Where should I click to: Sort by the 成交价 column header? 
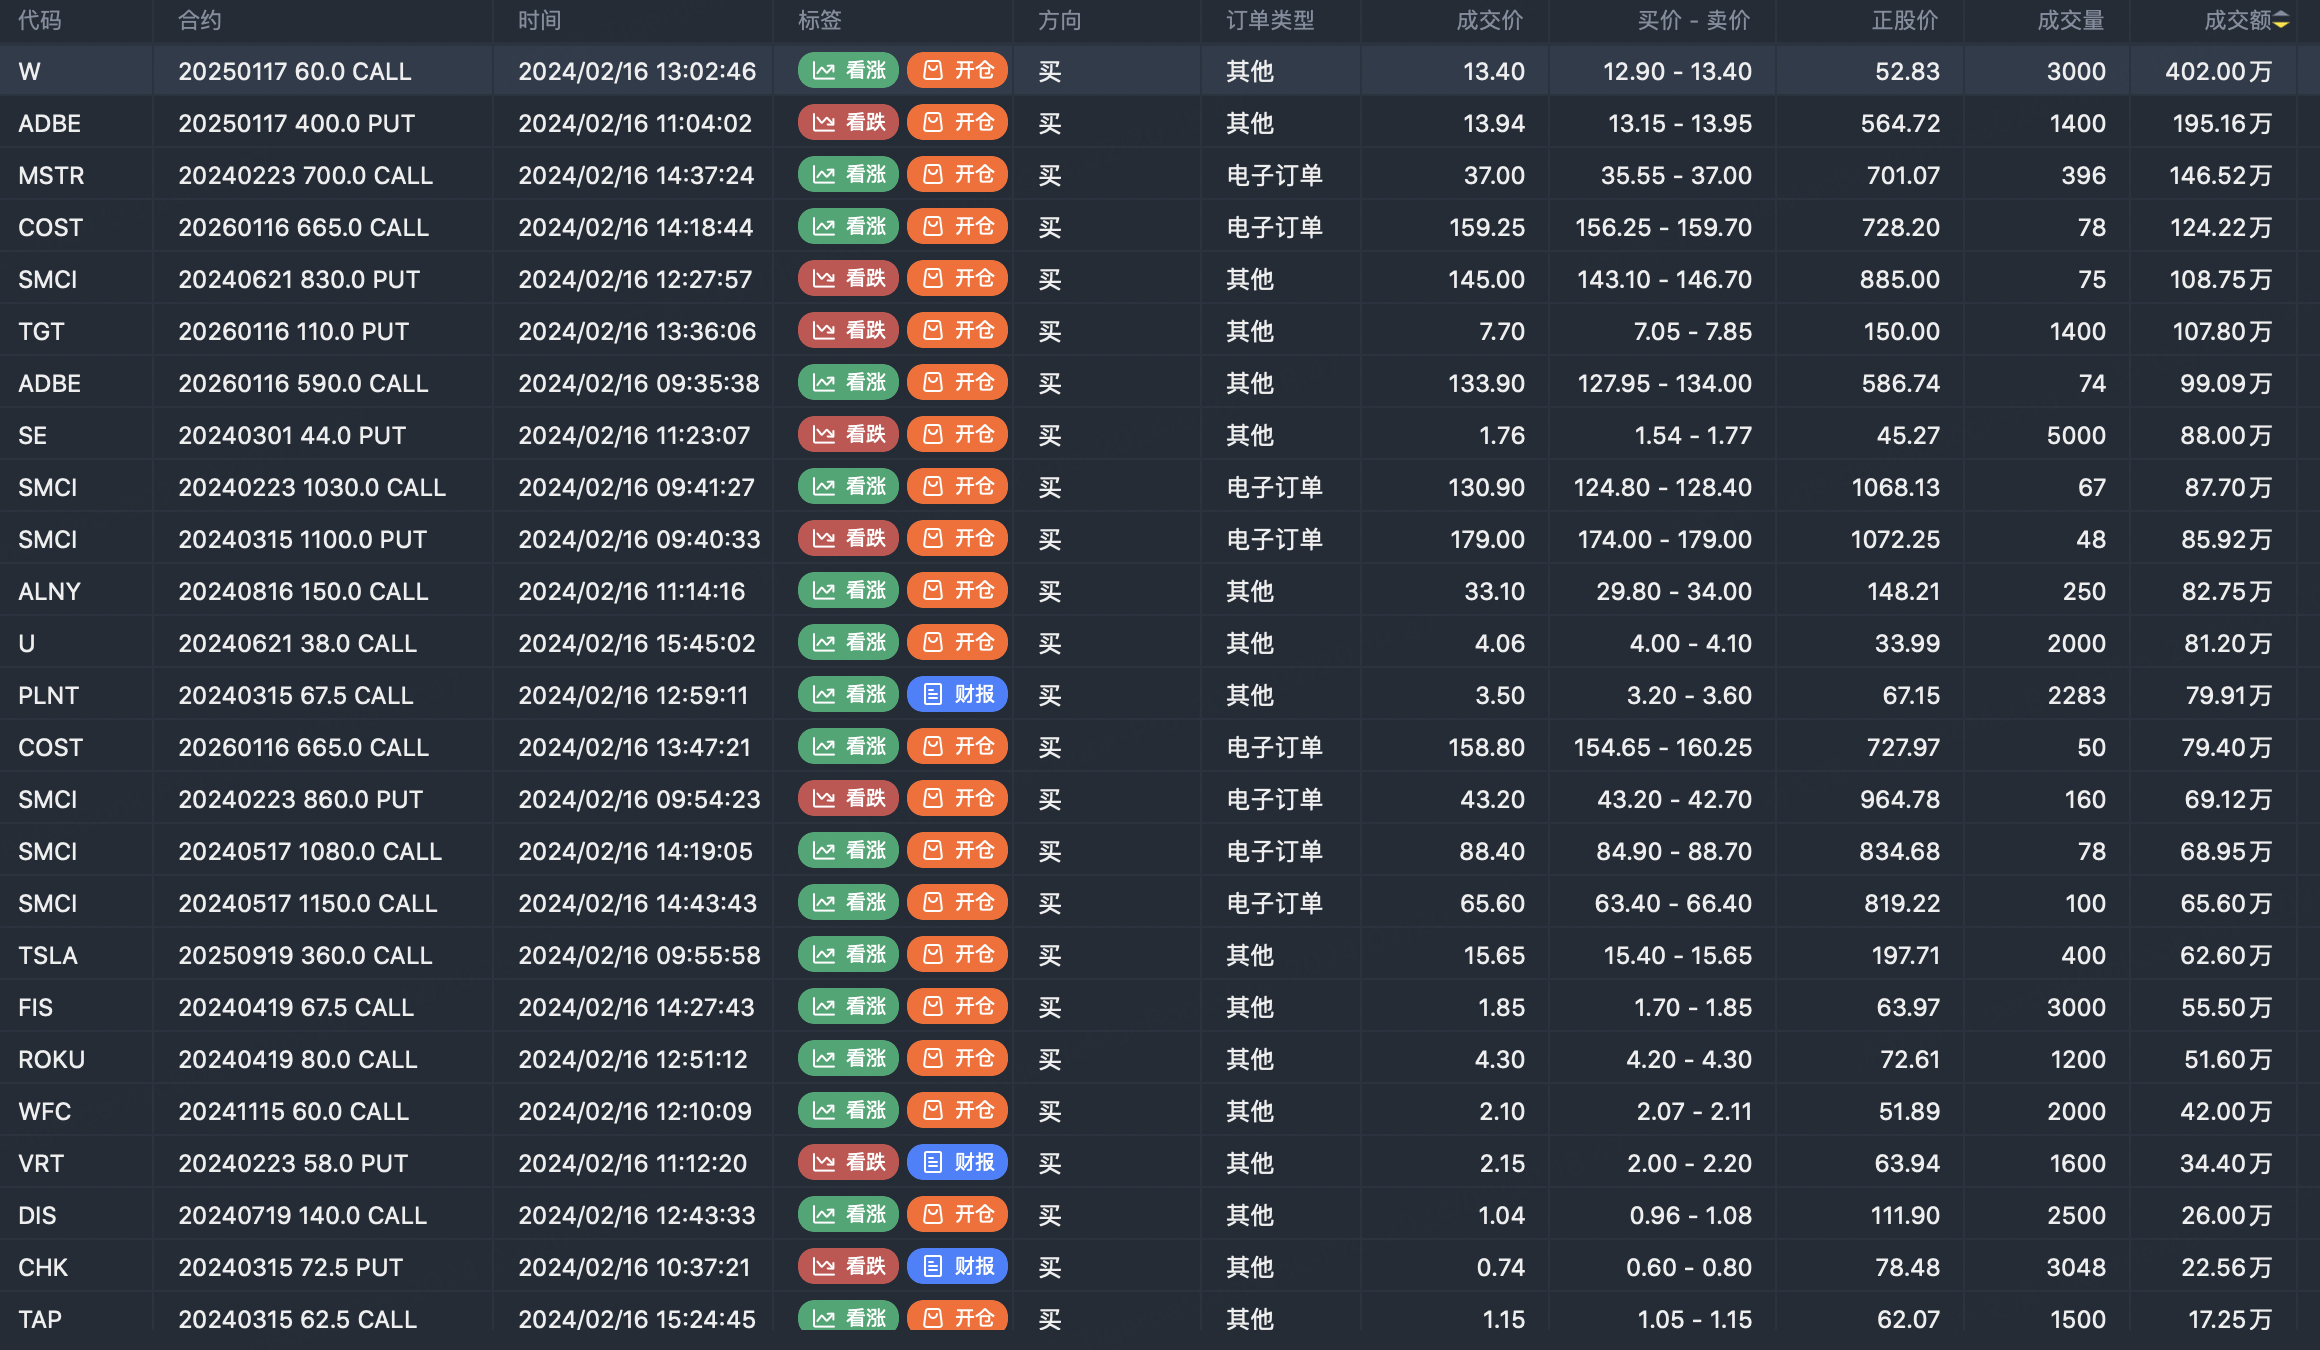(1489, 21)
